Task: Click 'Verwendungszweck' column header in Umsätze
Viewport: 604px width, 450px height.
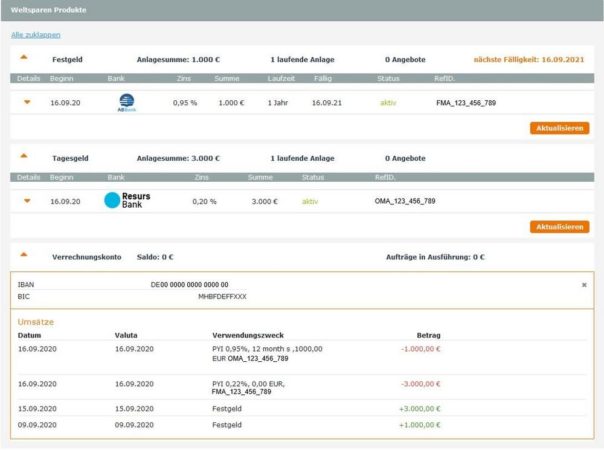Action: click(248, 335)
